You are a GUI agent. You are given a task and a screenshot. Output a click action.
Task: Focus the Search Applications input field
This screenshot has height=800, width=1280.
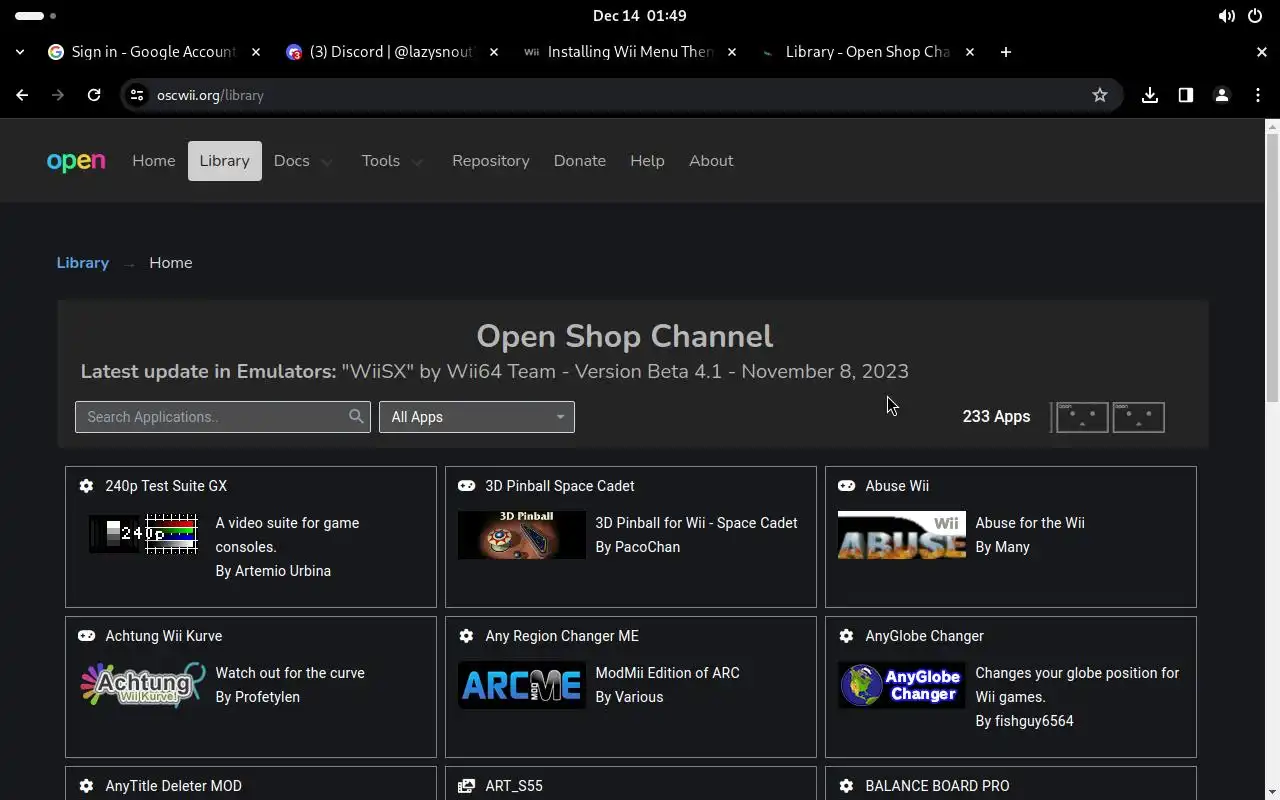(x=222, y=417)
